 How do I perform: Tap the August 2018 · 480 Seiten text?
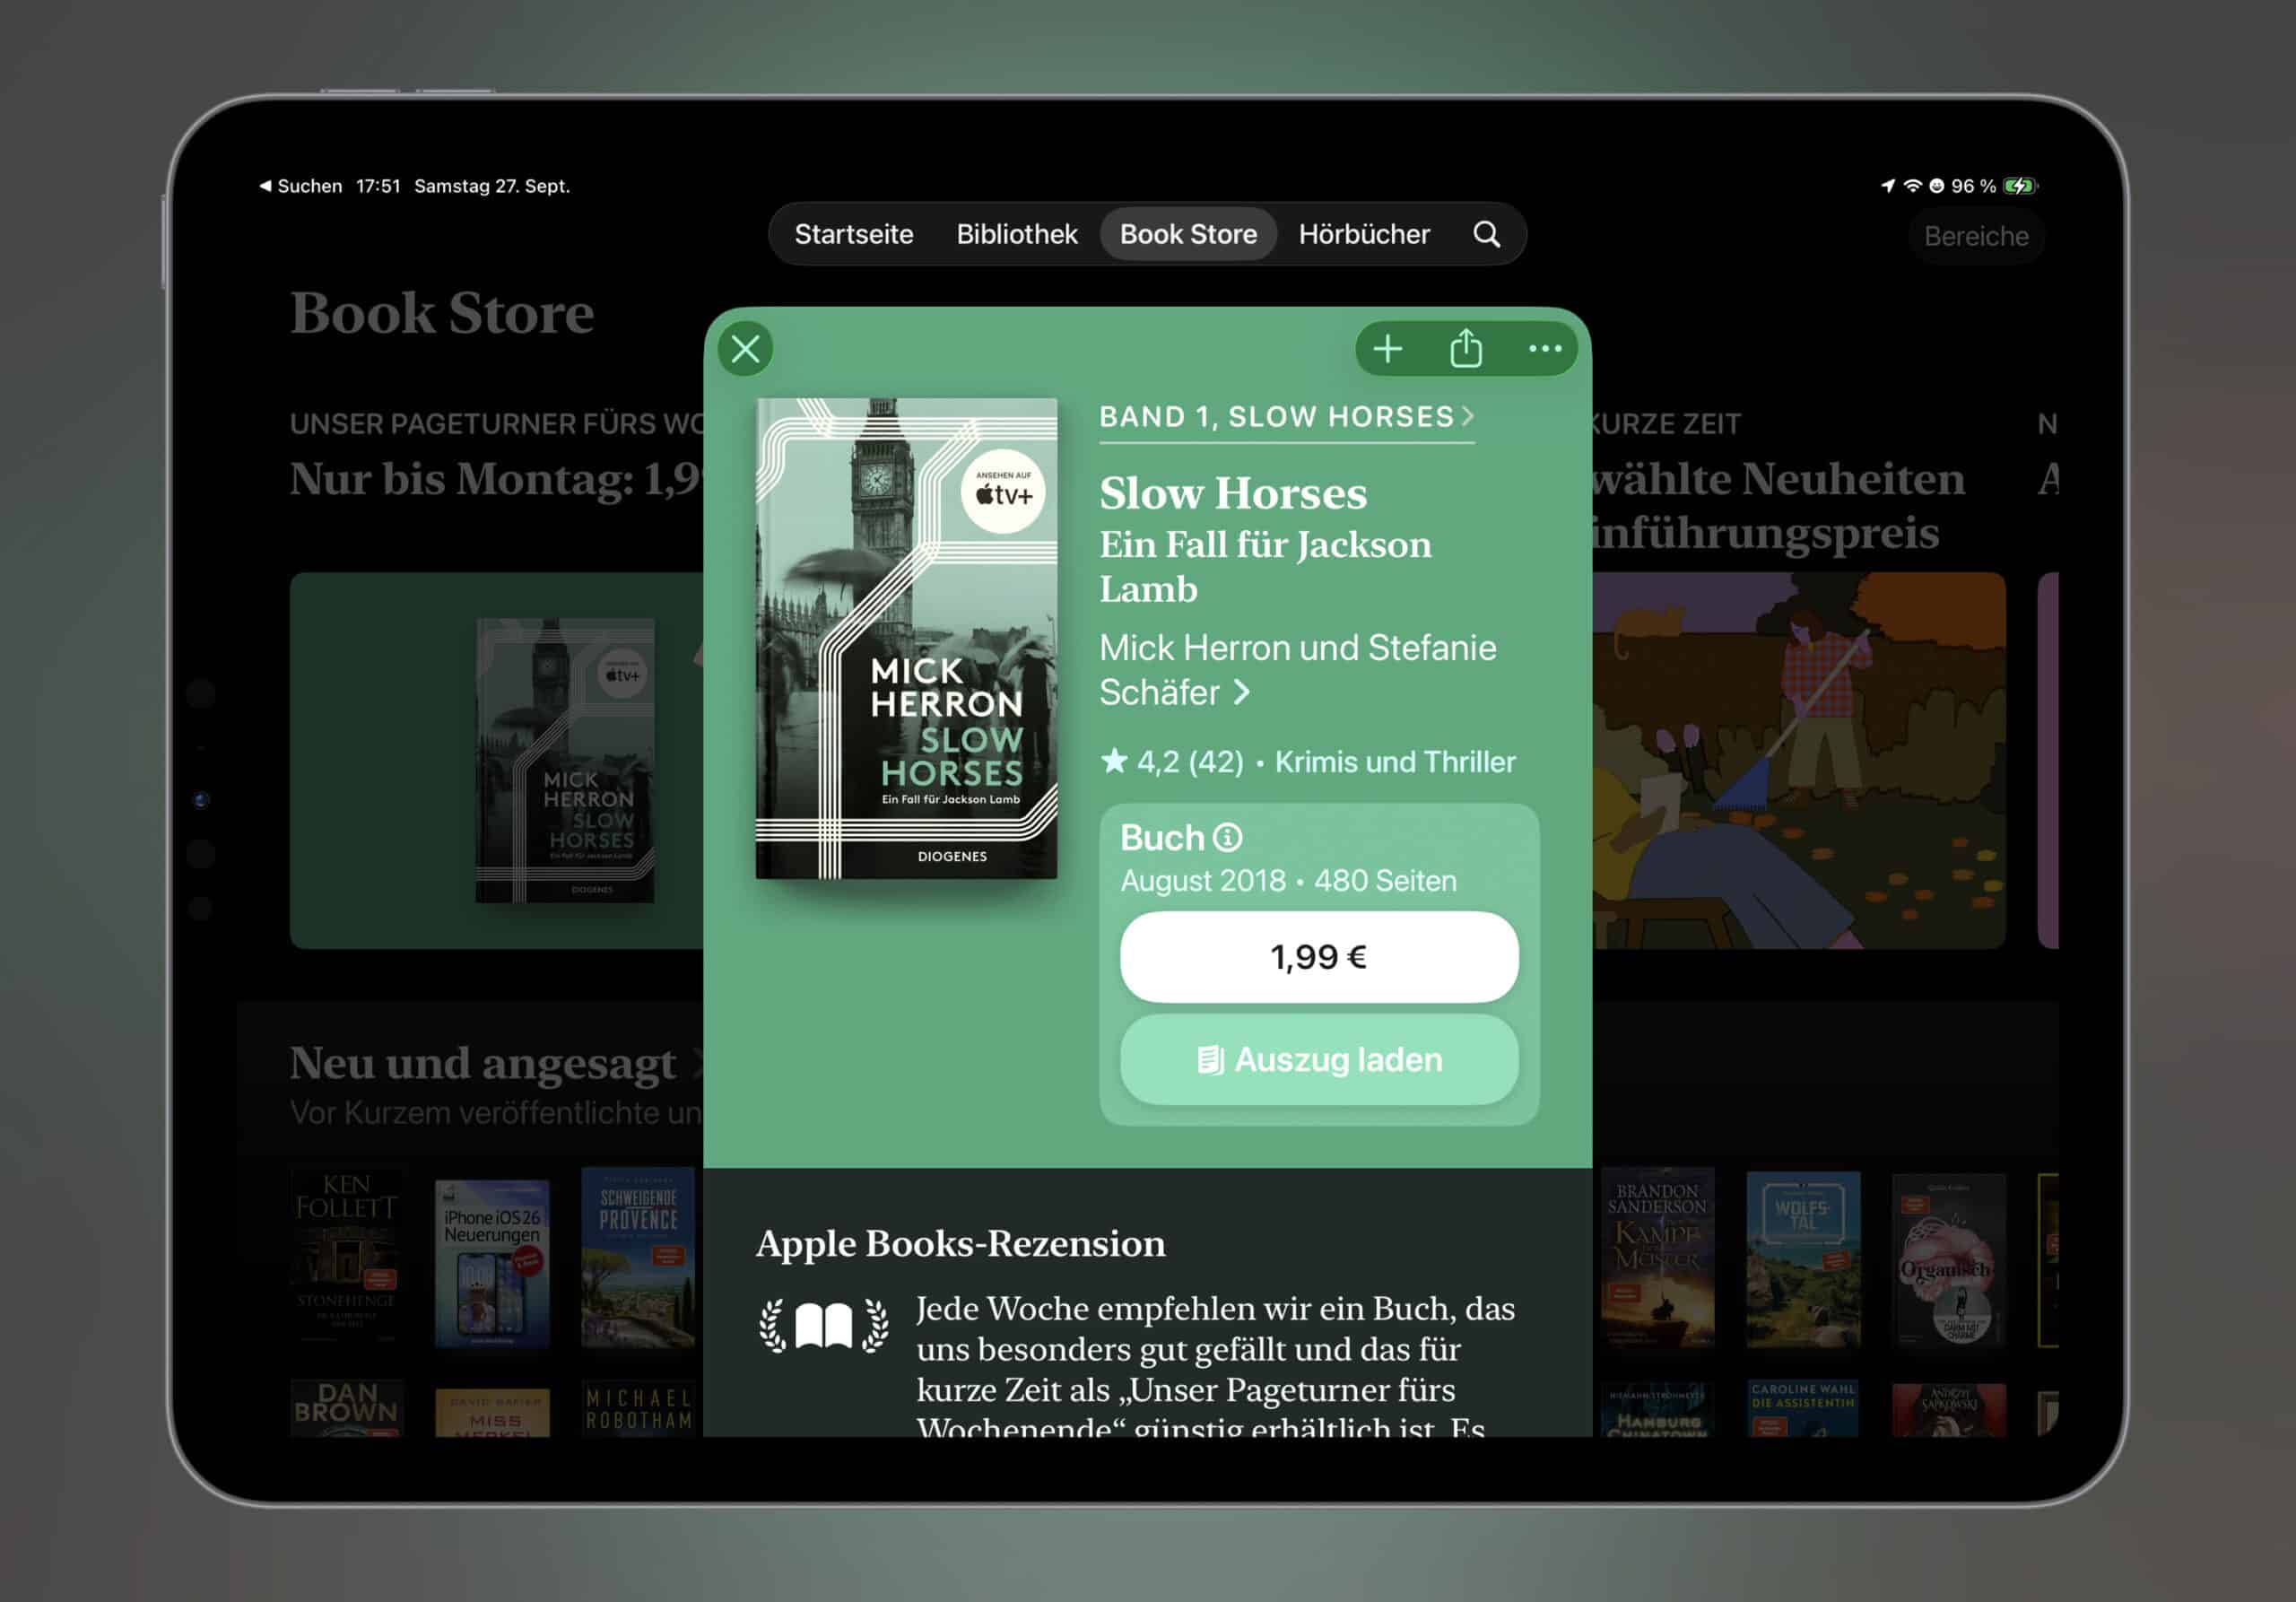coord(1288,881)
